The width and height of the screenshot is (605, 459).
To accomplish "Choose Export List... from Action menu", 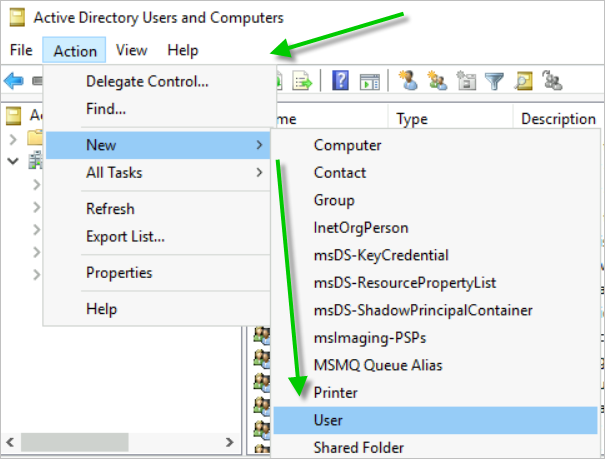I will [158, 236].
